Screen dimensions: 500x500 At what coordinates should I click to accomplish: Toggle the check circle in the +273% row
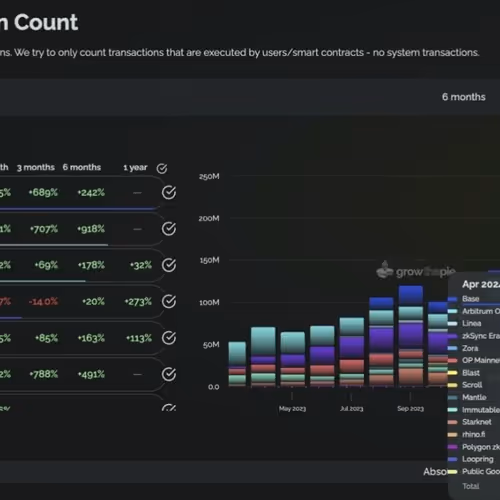169,301
